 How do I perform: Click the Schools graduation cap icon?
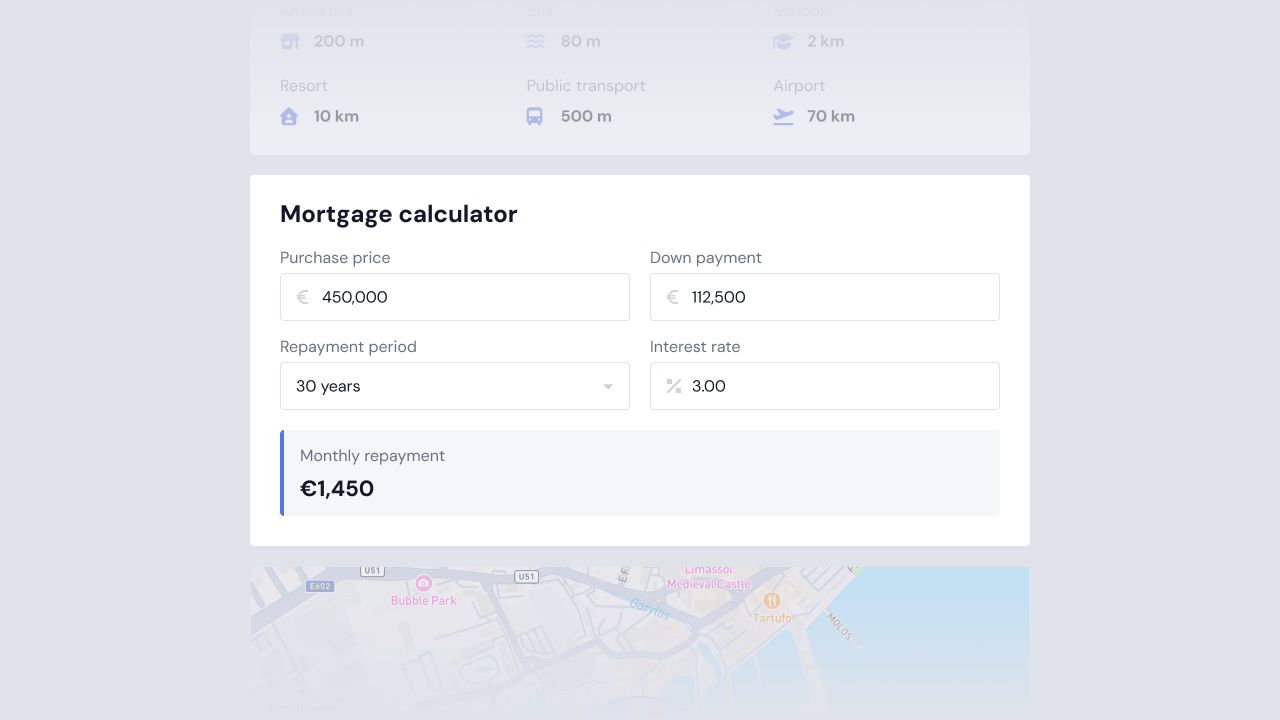(x=783, y=42)
